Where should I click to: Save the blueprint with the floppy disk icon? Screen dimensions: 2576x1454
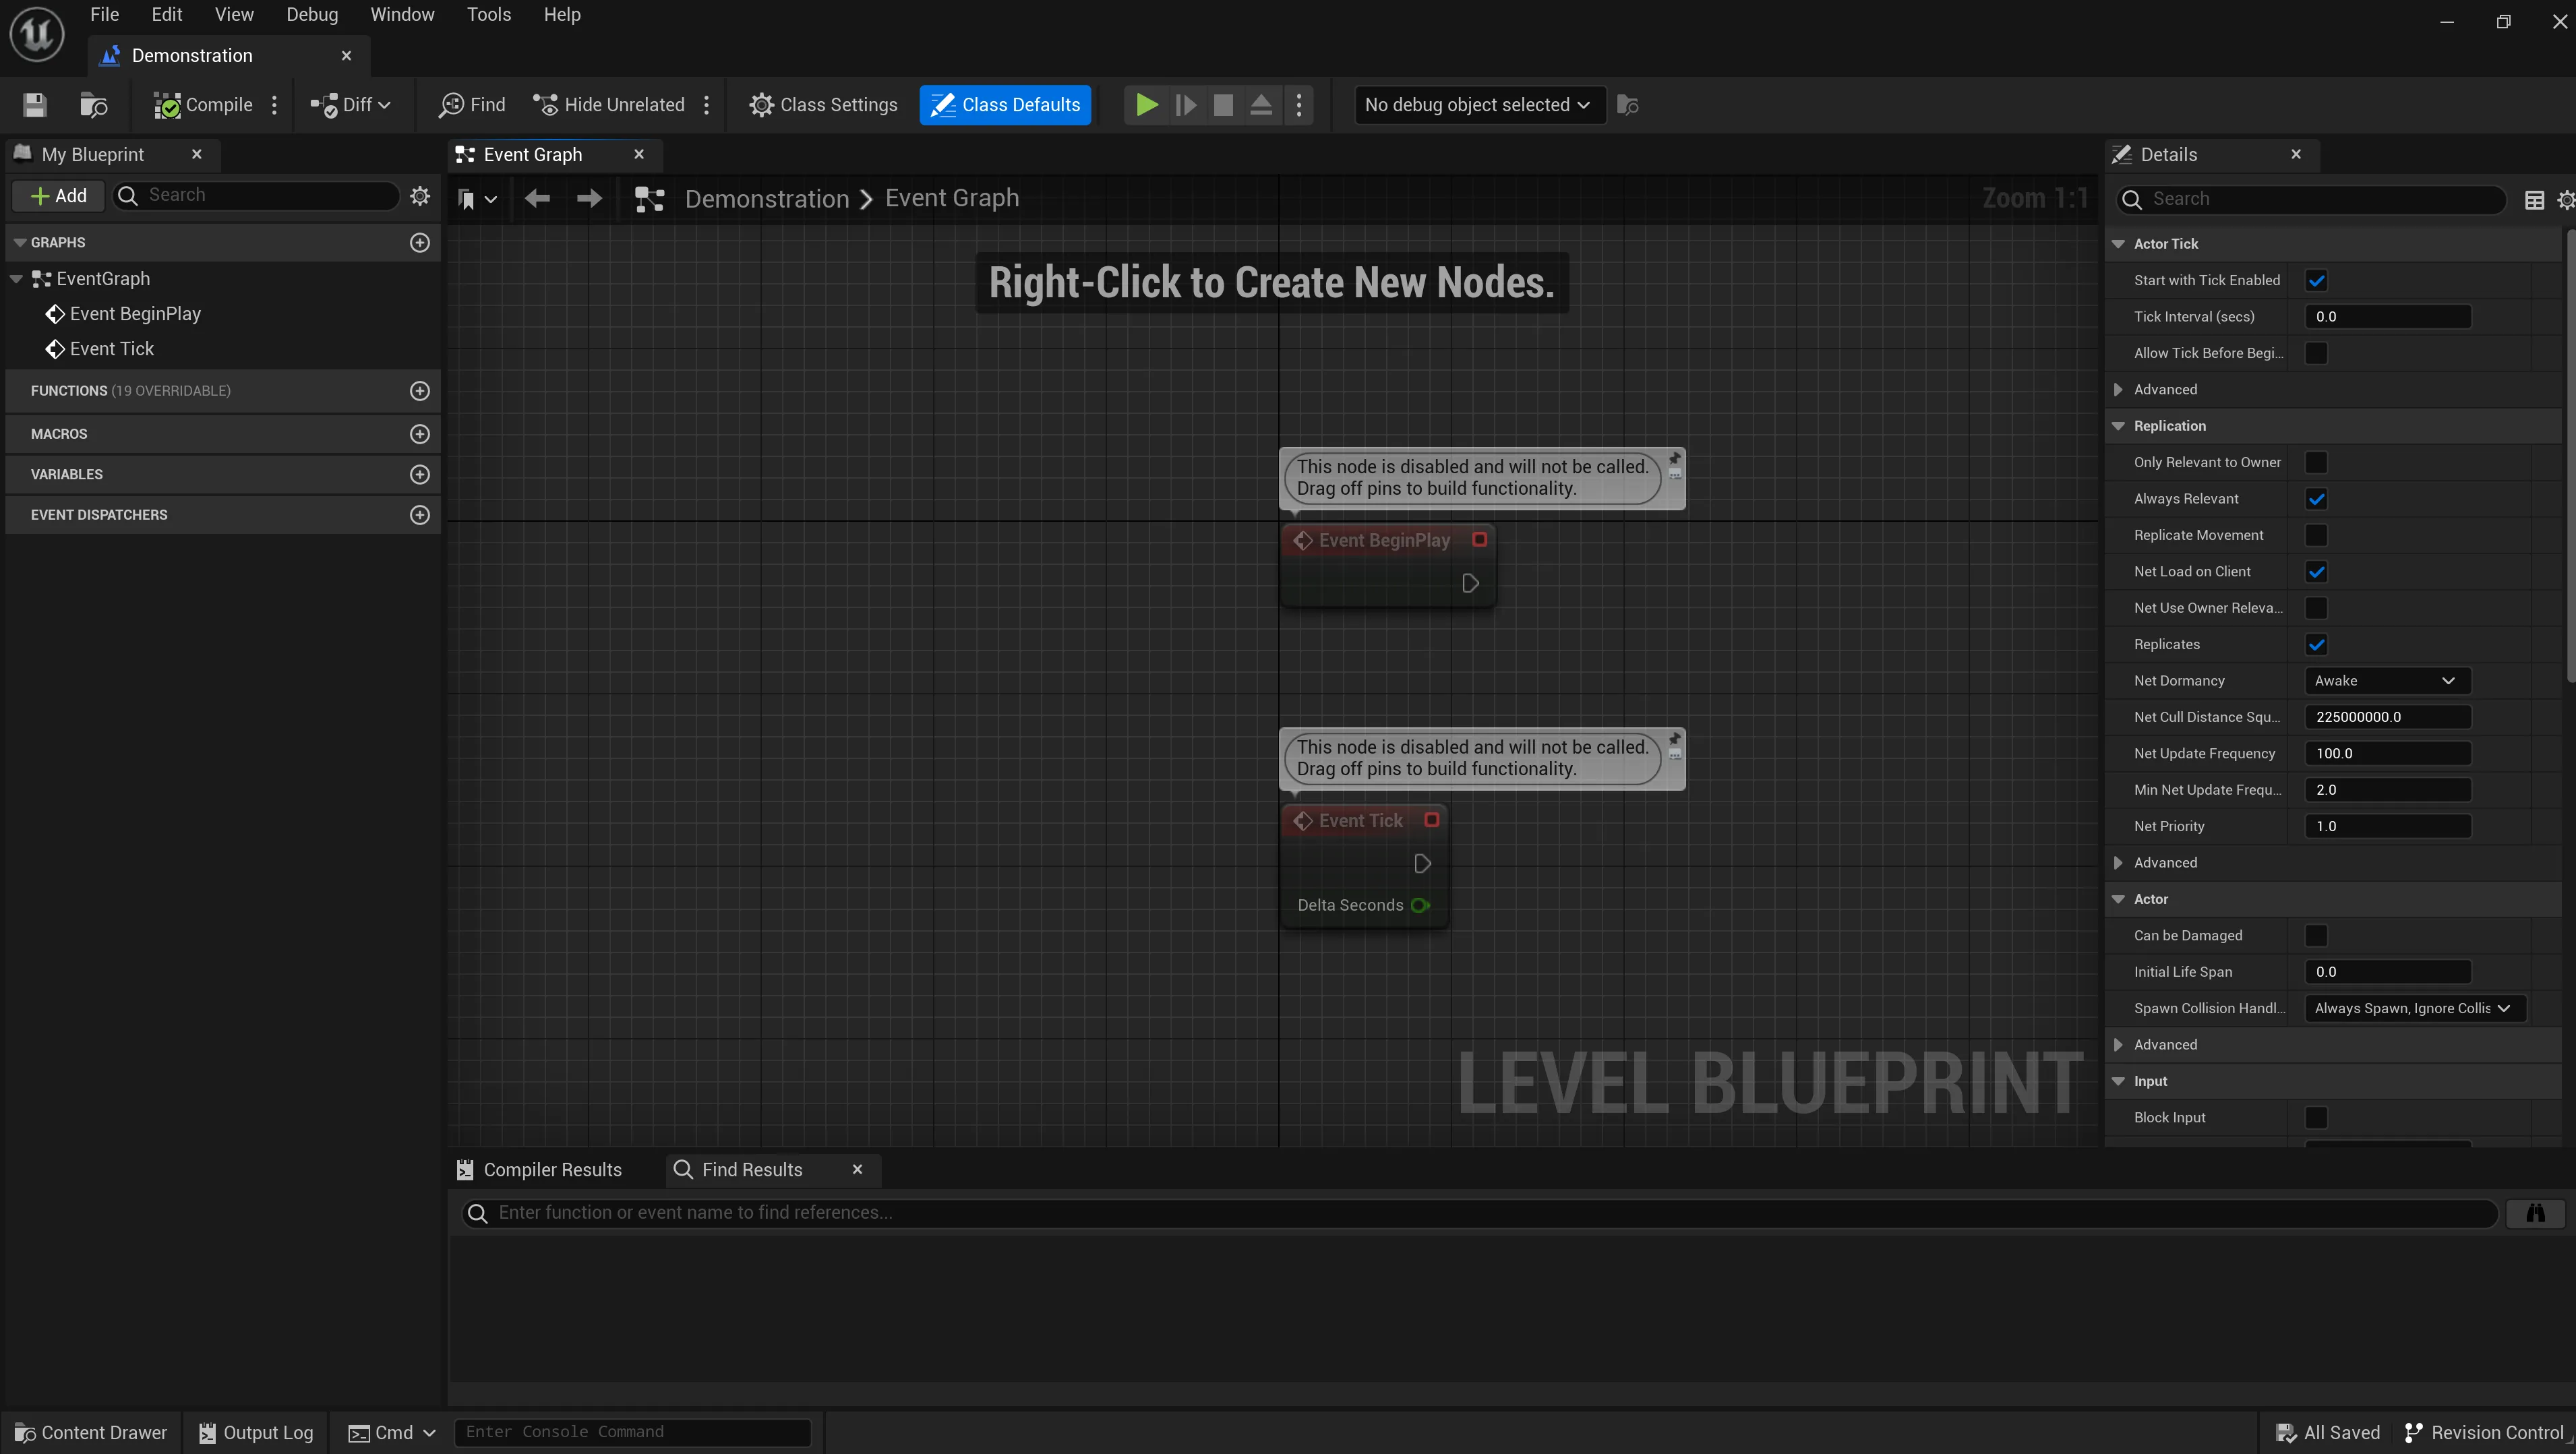coord(35,105)
